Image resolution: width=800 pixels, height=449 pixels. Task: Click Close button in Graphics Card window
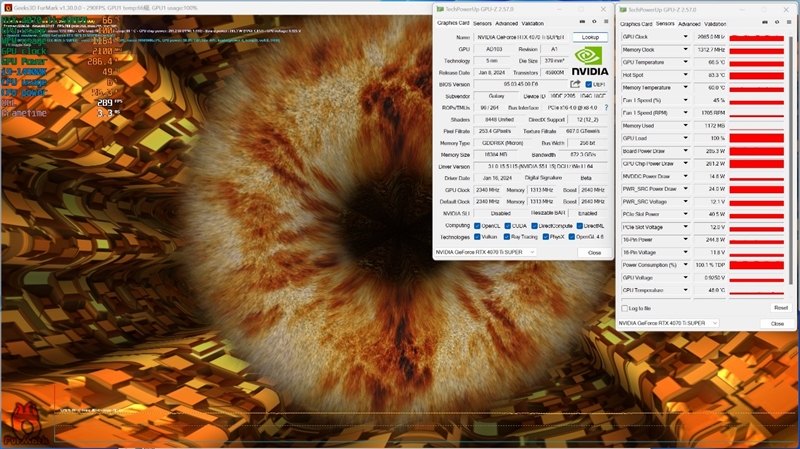coord(594,253)
